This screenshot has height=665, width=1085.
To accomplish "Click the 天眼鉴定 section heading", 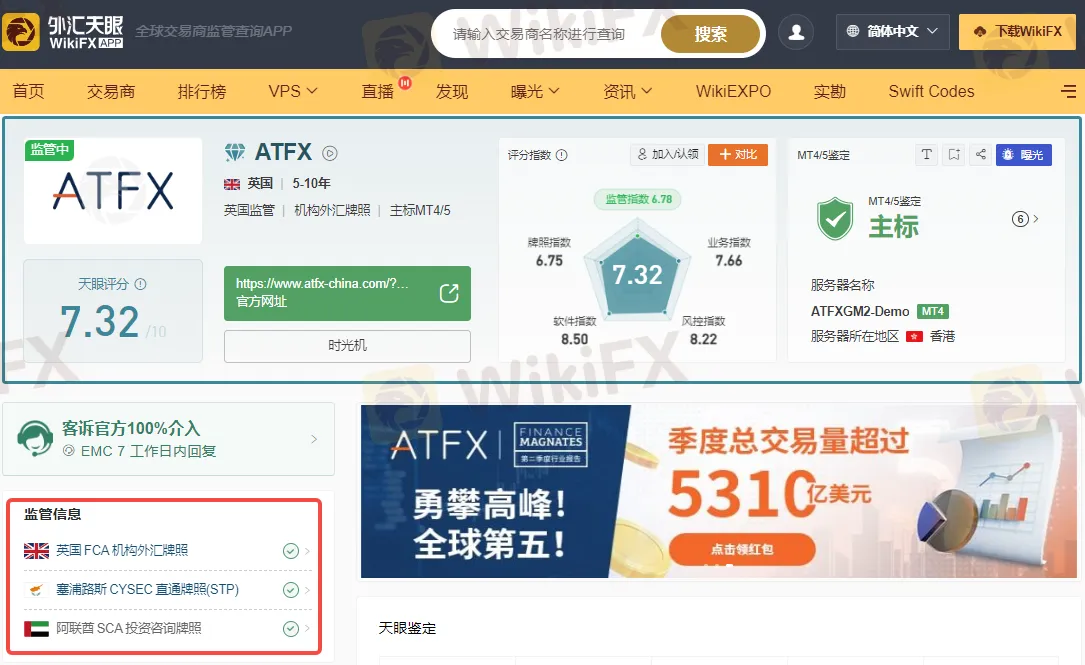I will click(x=408, y=628).
